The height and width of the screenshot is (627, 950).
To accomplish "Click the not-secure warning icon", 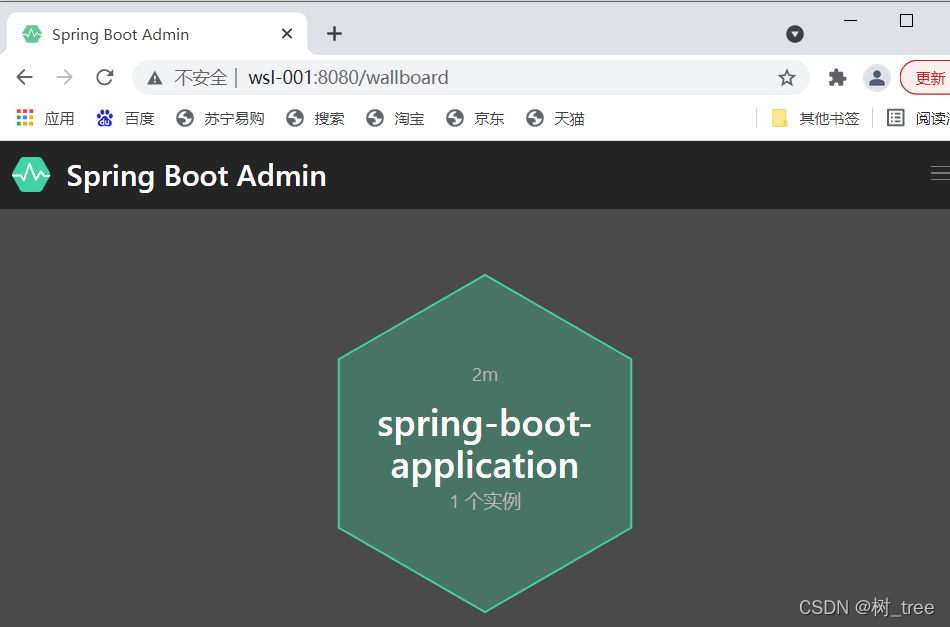I will (x=154, y=78).
